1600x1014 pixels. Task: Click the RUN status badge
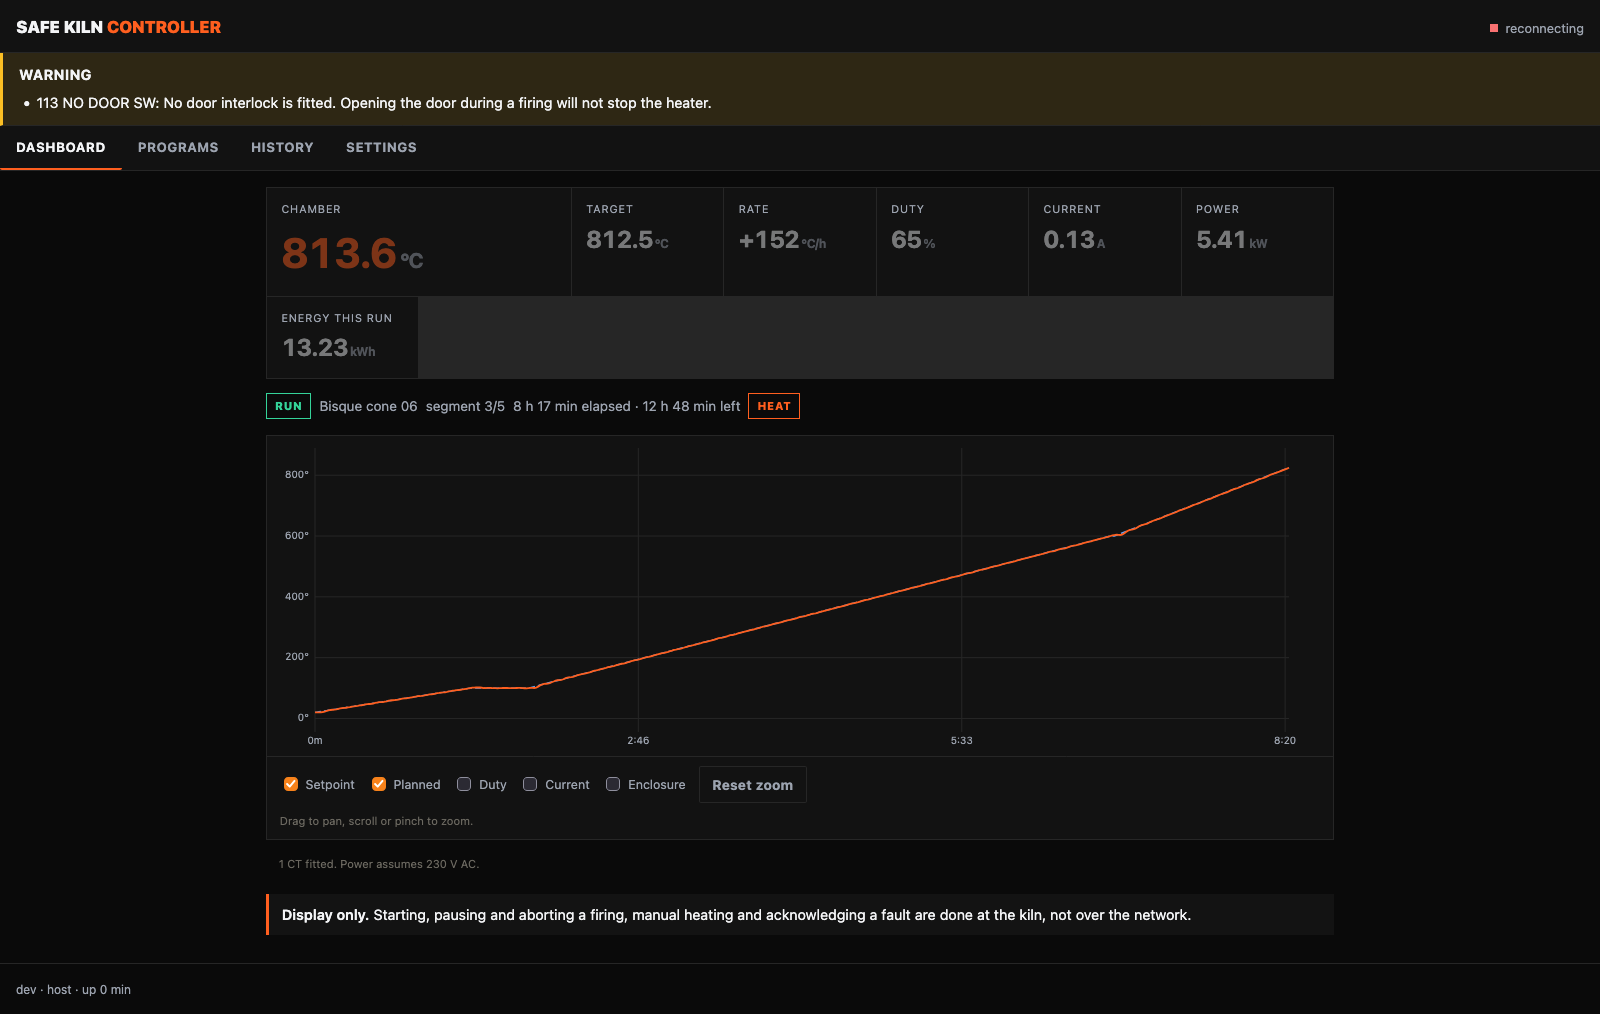[288, 406]
